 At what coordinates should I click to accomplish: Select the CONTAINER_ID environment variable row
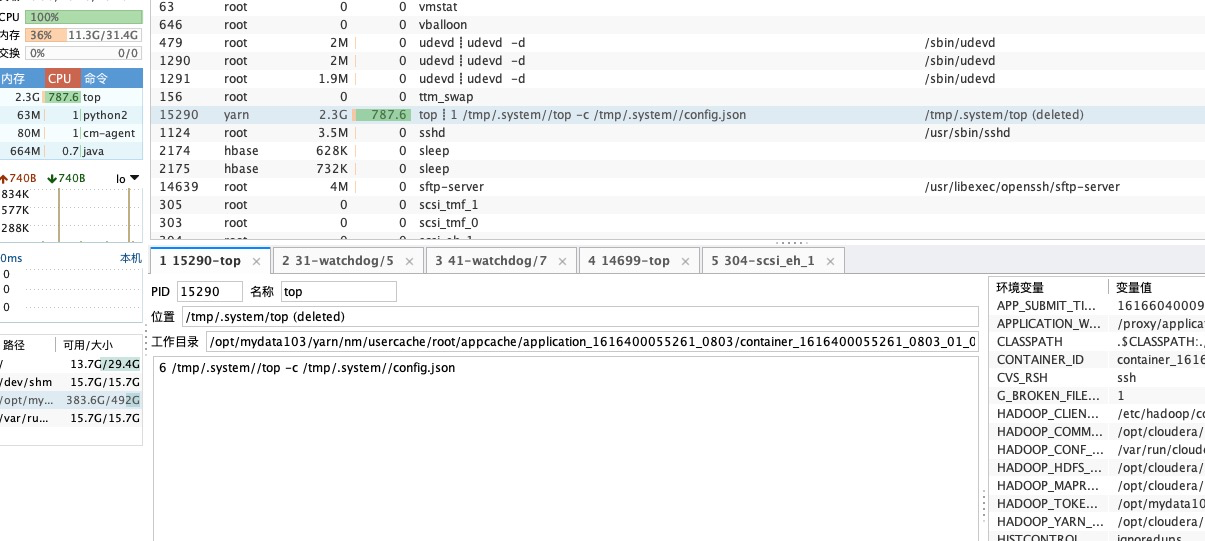1097,359
